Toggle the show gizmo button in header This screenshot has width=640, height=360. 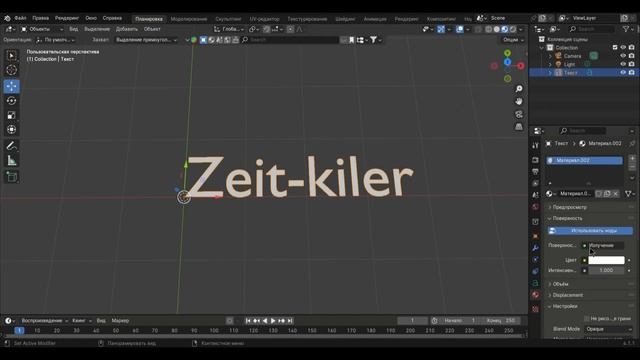441,29
